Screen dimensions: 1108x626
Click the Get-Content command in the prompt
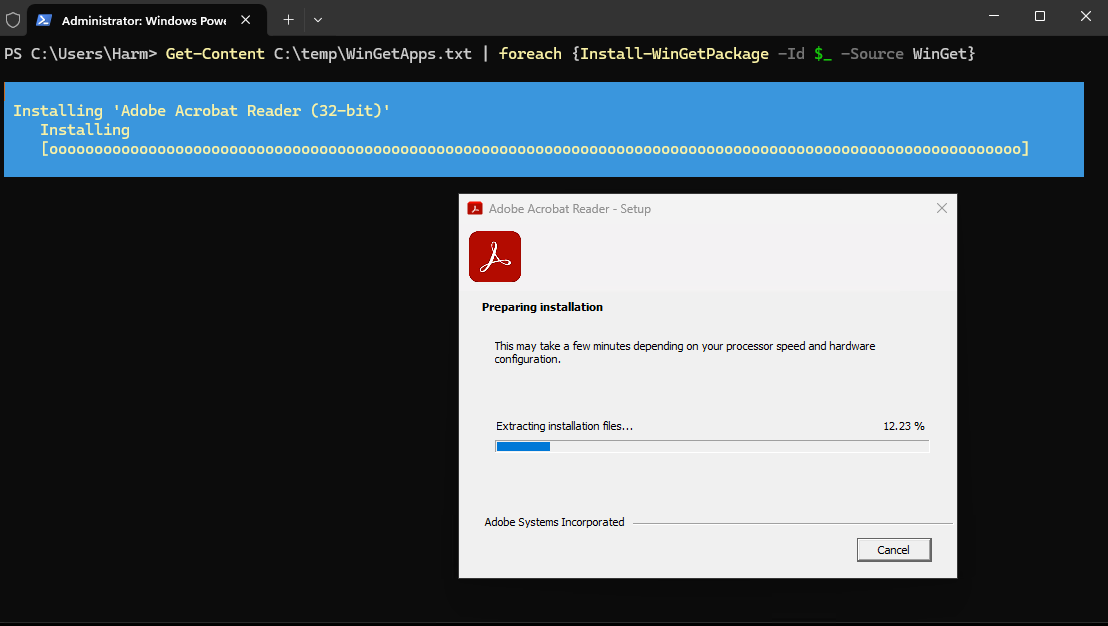tap(214, 54)
